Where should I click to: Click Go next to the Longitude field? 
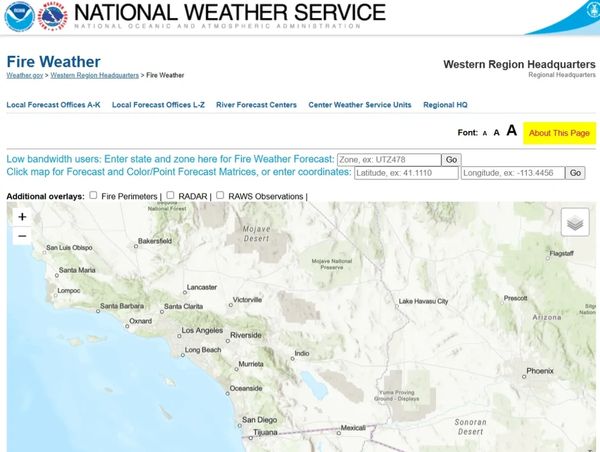pyautogui.click(x=576, y=173)
